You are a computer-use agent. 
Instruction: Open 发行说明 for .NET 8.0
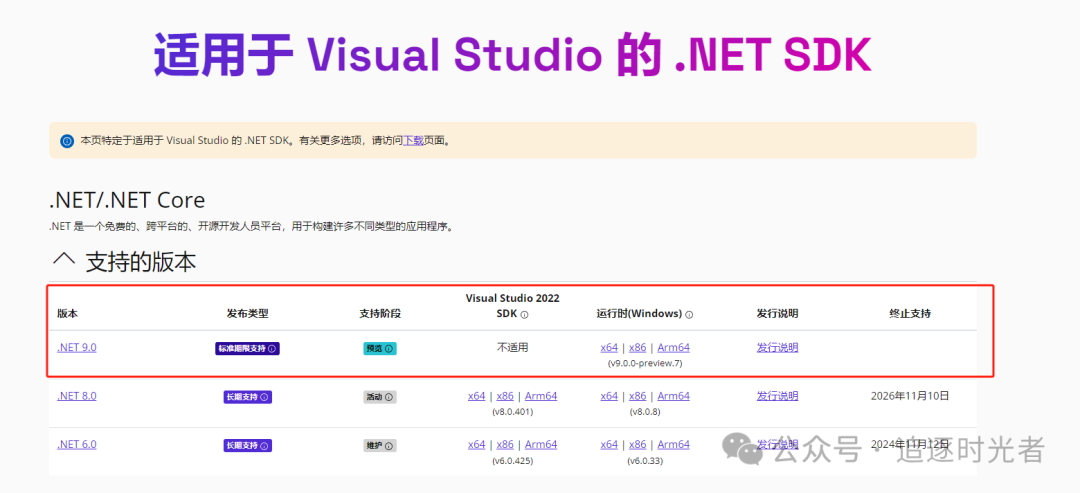point(778,396)
